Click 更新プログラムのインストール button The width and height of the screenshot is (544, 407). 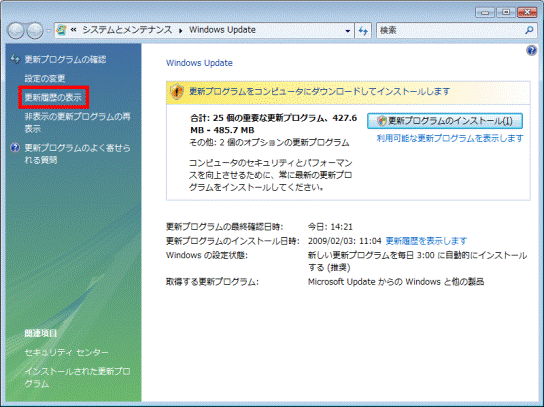coord(445,121)
